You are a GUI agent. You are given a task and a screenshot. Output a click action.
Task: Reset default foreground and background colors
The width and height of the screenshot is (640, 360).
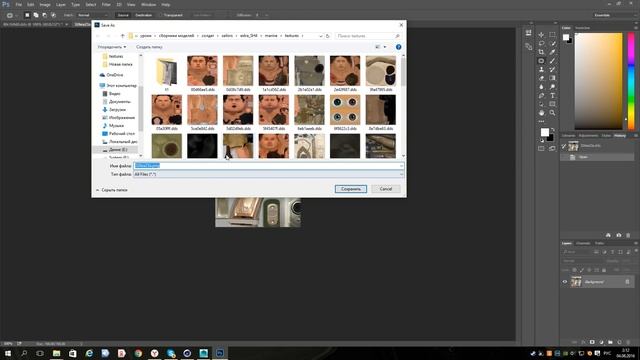click(x=542, y=140)
